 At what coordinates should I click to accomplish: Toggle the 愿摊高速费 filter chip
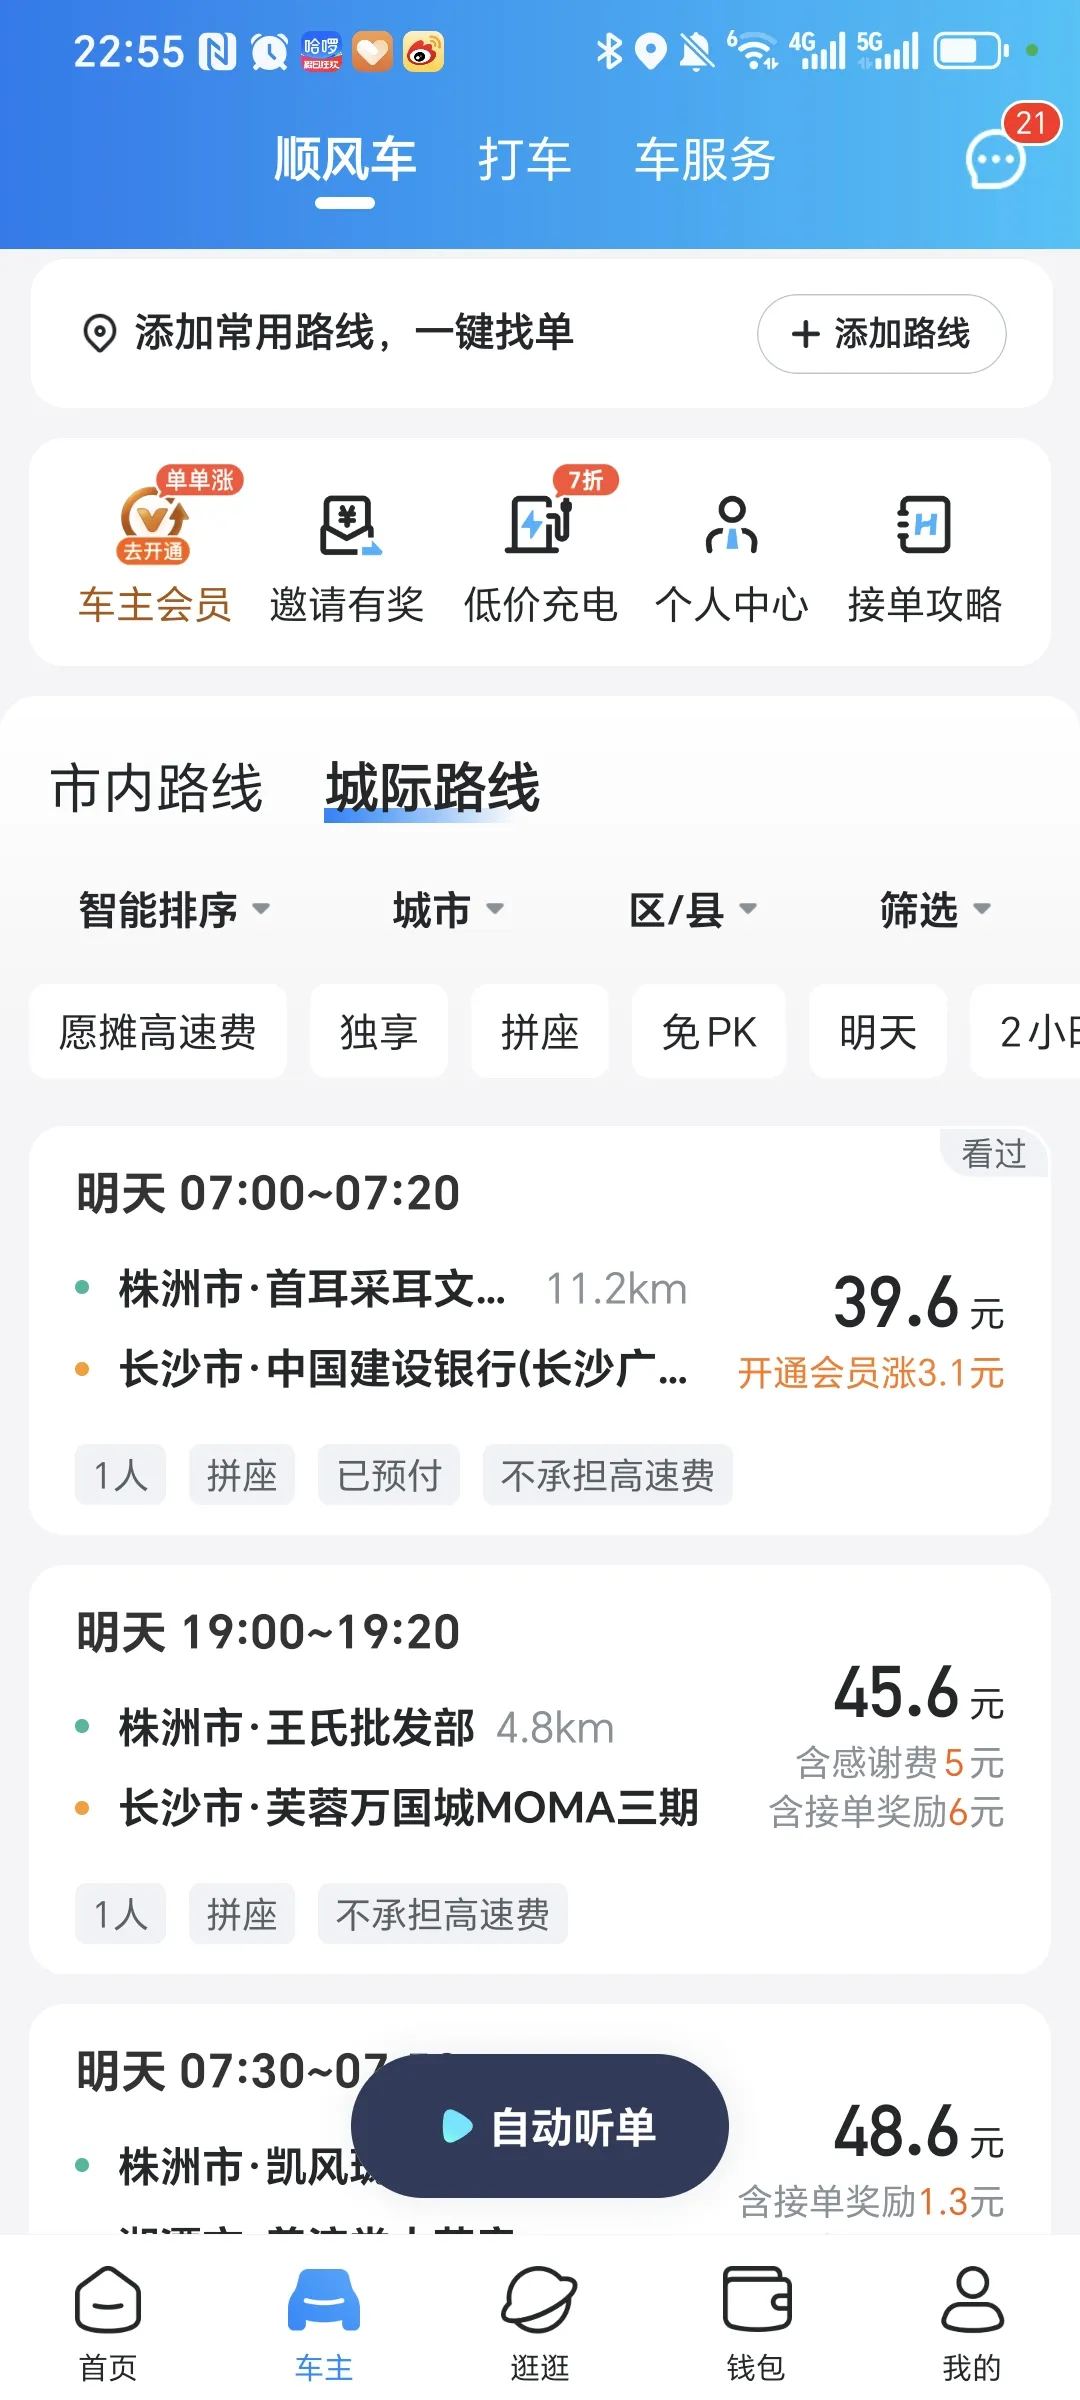click(158, 1032)
